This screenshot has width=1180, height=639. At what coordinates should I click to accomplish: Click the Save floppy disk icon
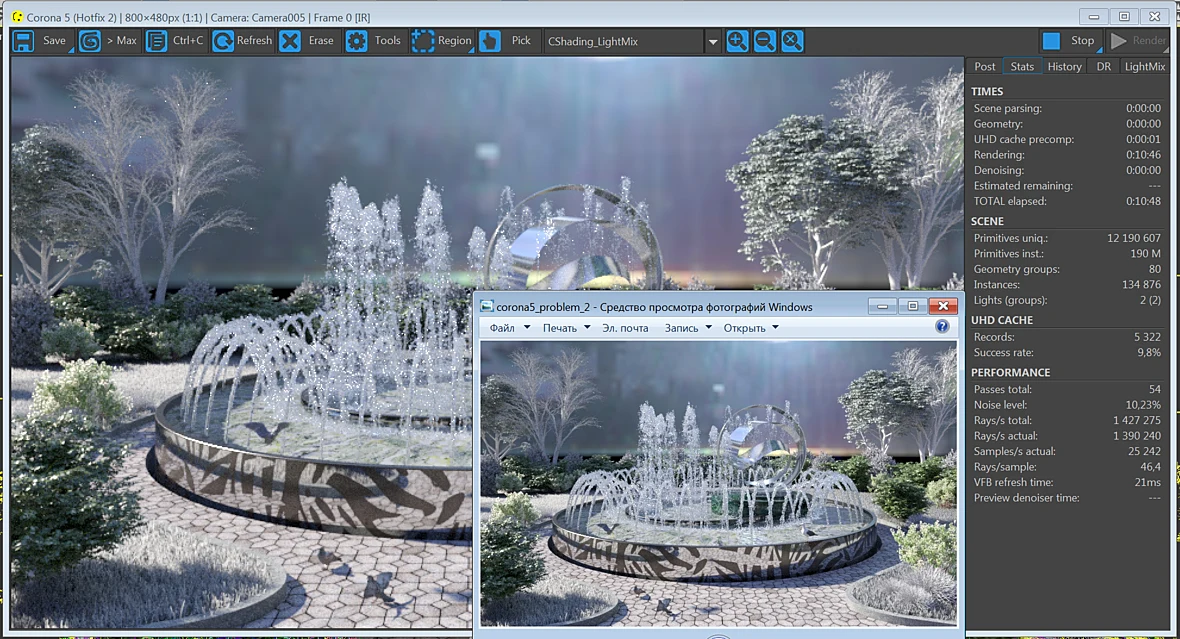pyautogui.click(x=23, y=41)
